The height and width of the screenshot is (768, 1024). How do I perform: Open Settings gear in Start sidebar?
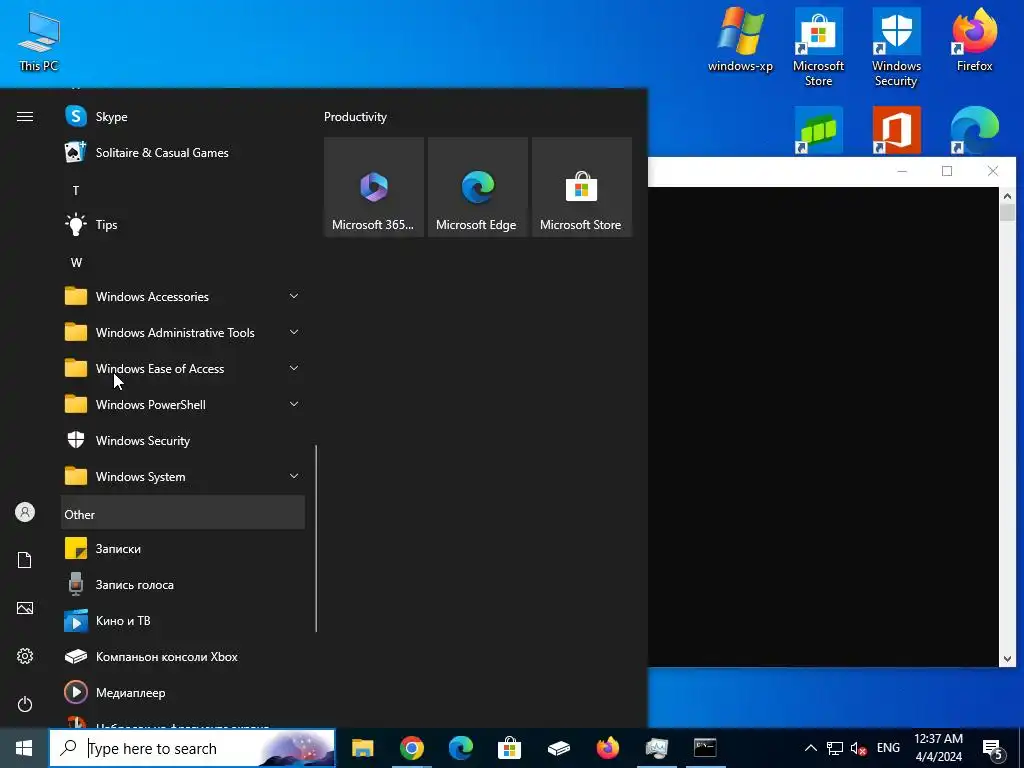point(25,656)
